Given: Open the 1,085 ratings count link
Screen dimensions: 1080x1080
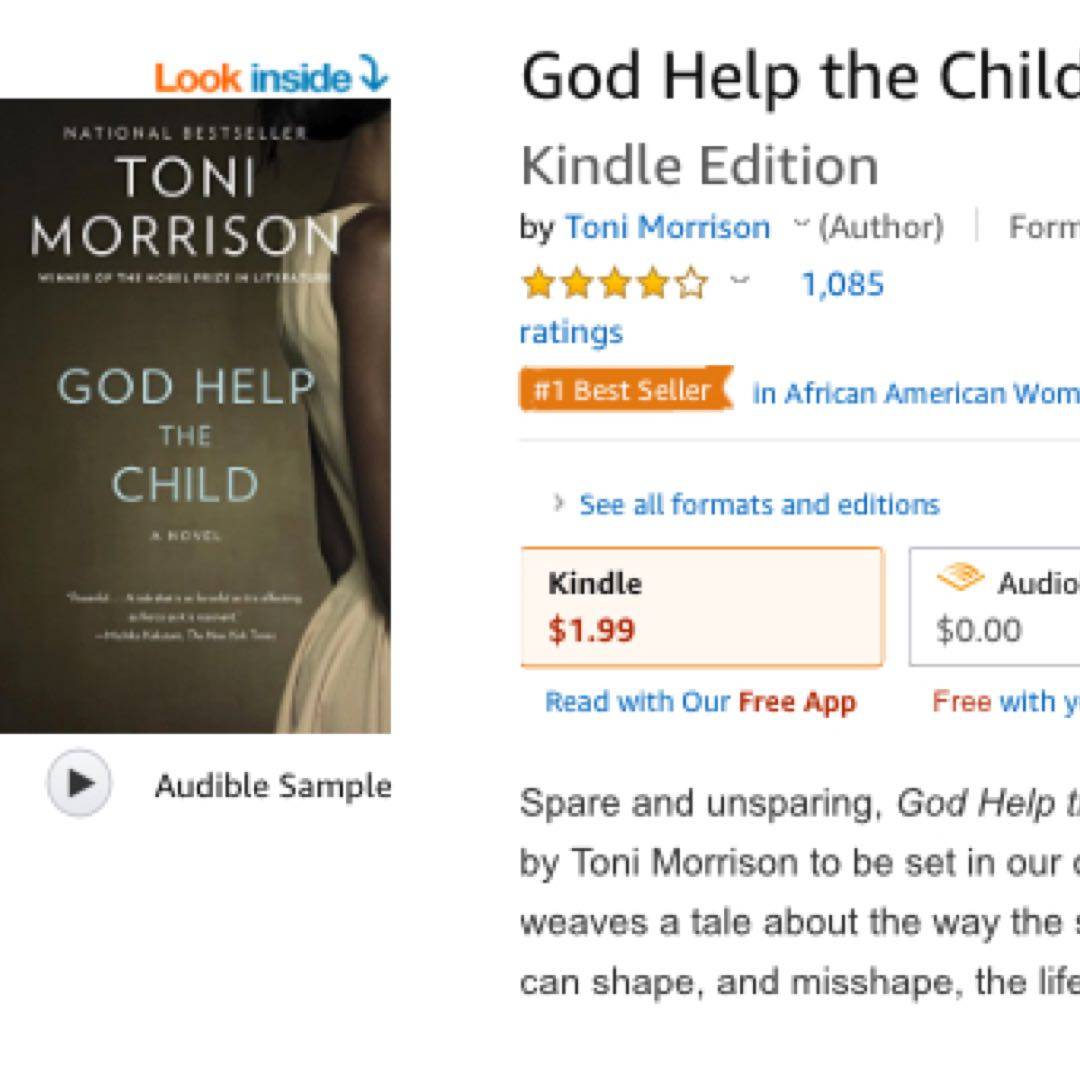Looking at the screenshot, I should [842, 285].
